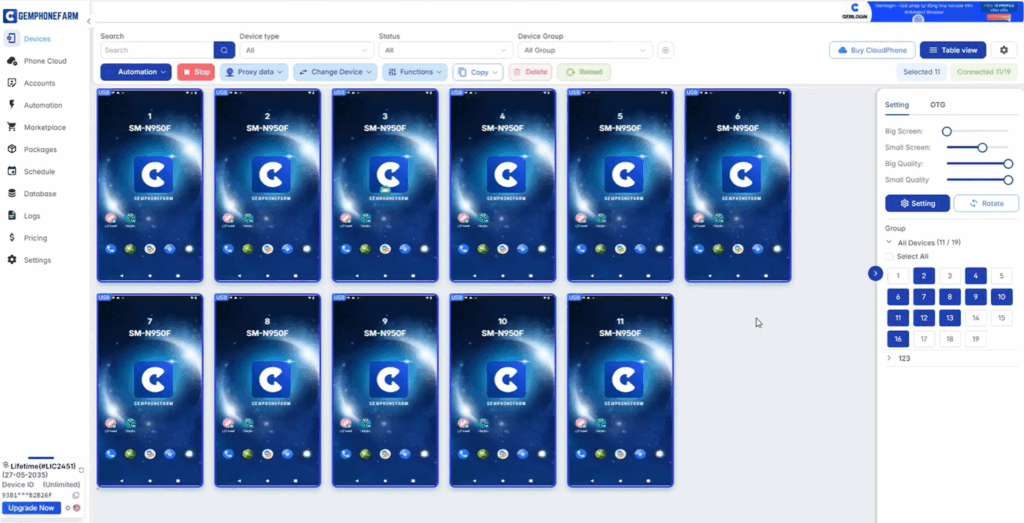Screen dimensions: 1024x523
Task: Open the Pricing page
Action: 35,238
